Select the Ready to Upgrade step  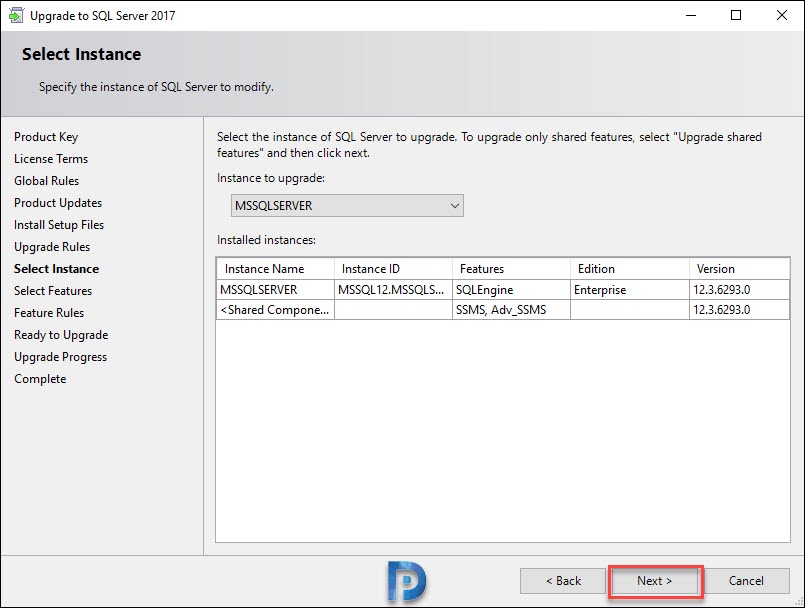pyautogui.click(x=61, y=335)
